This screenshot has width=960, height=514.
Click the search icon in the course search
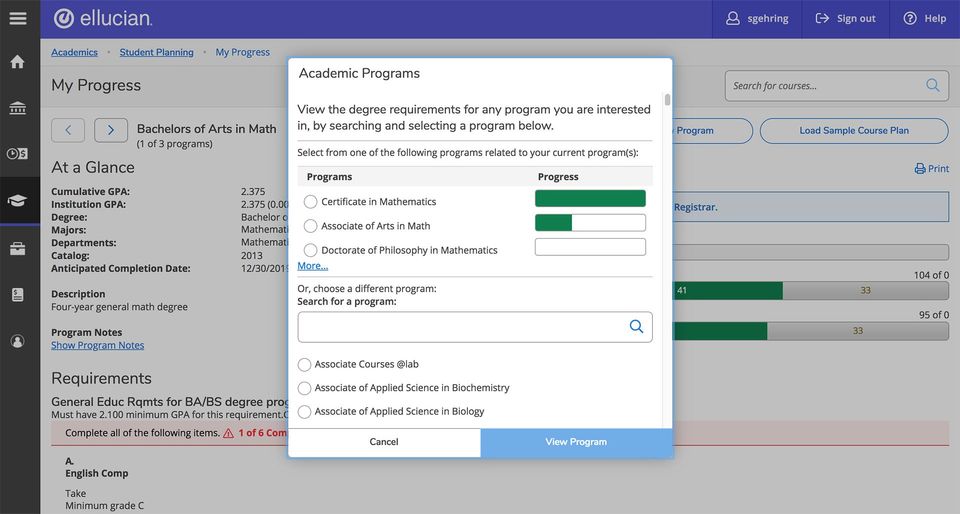(x=932, y=85)
